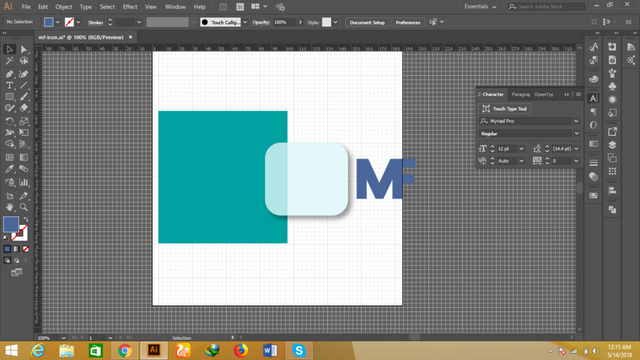Open the Touch Callig brush dropdown

tap(245, 22)
